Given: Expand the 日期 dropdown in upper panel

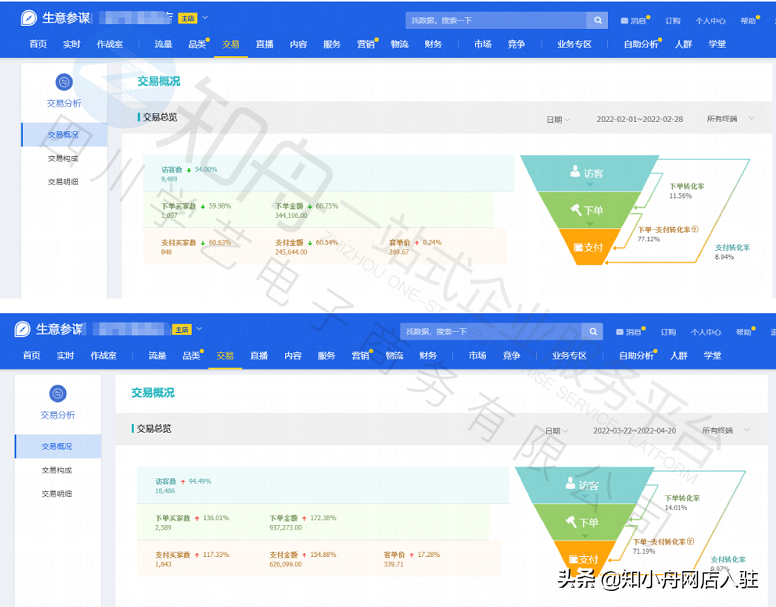Looking at the screenshot, I should 558,119.
